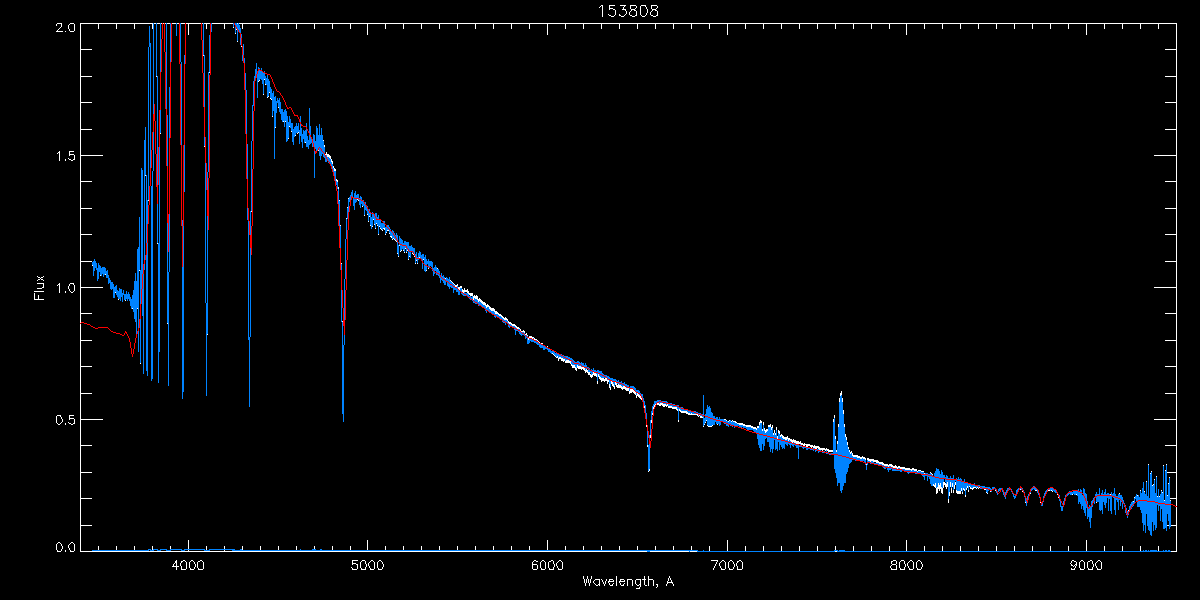The width and height of the screenshot is (1200, 600).
Task: Click the 6000 x-axis tick label
Action: [547, 564]
